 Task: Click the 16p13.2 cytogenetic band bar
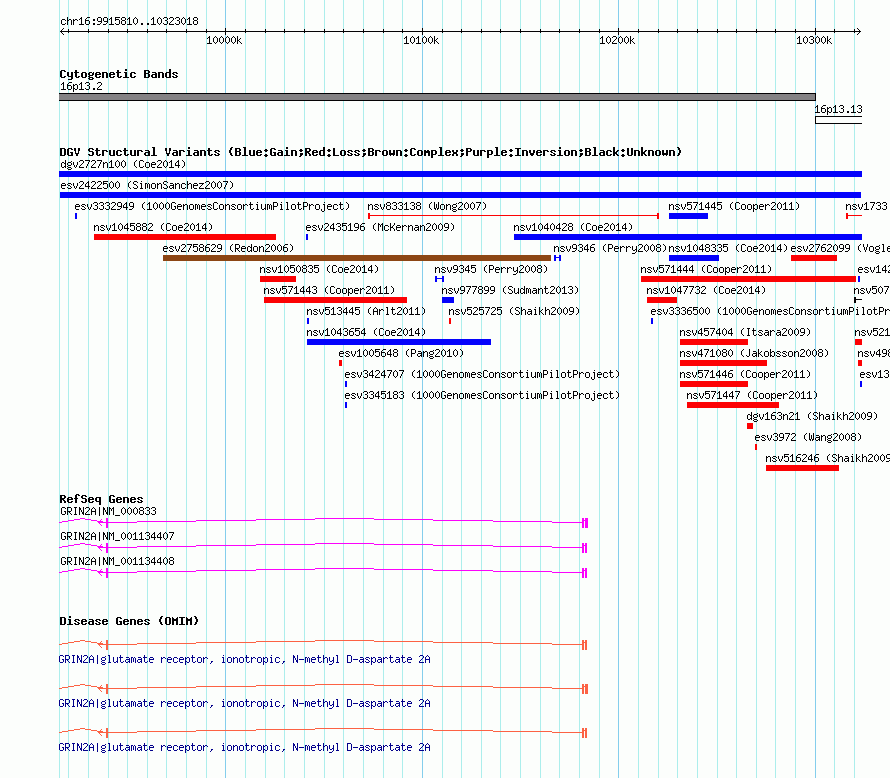point(438,97)
